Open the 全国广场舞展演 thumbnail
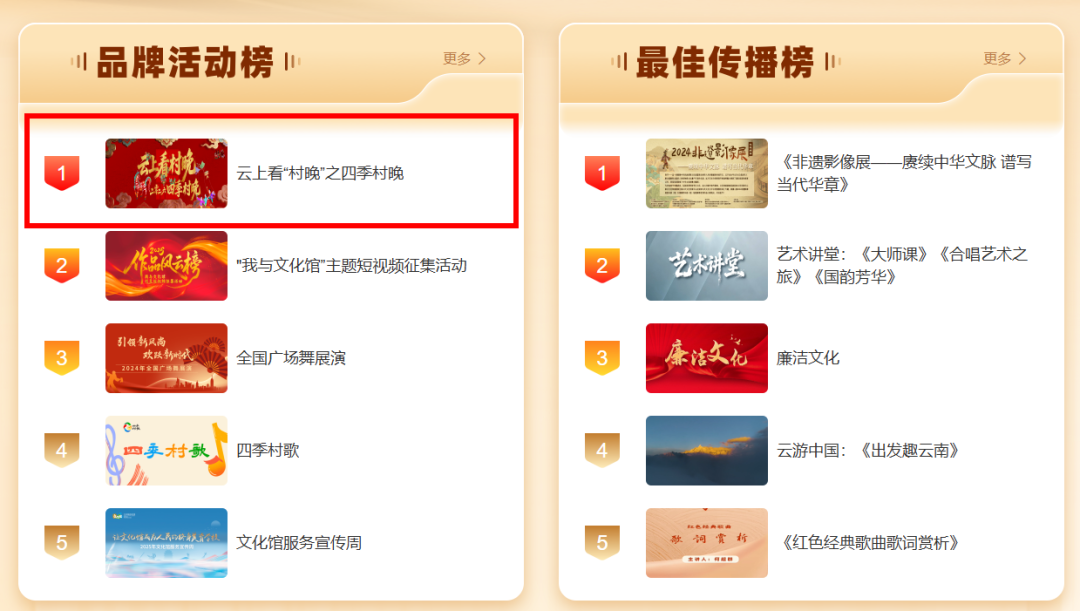Screen dimensions: 1080x611 coord(166,358)
